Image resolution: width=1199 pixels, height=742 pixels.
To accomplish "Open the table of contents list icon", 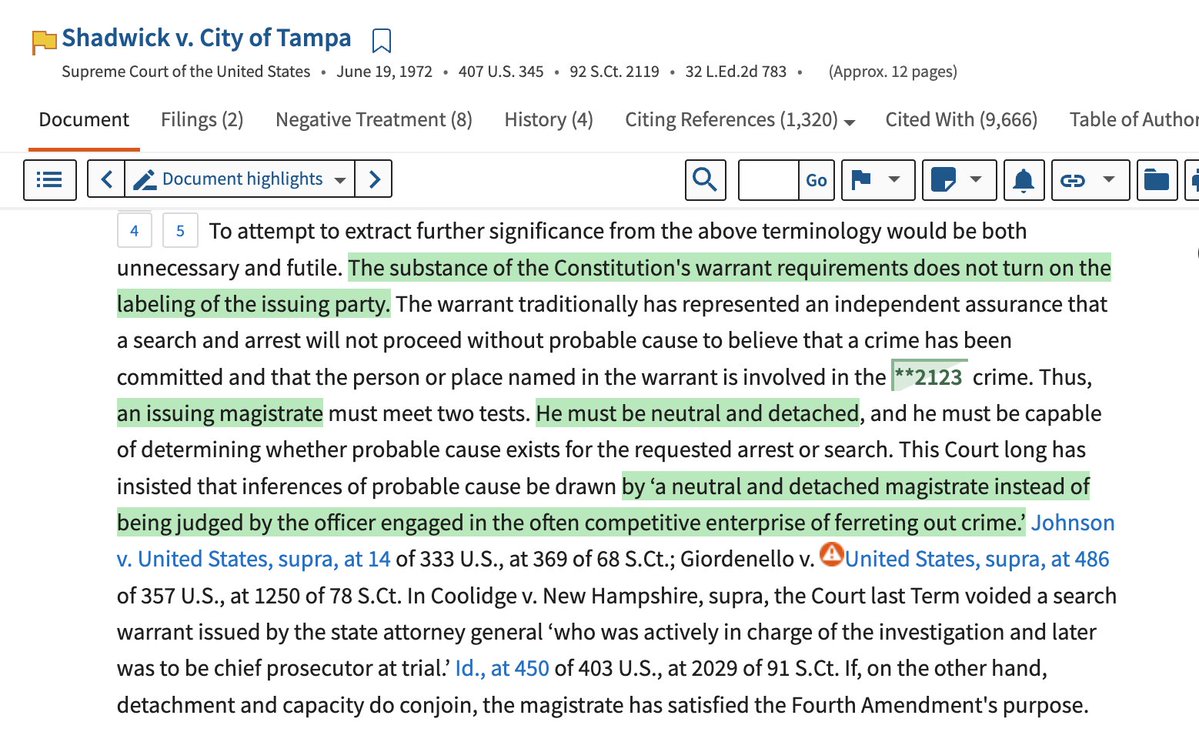I will pyautogui.click(x=50, y=179).
